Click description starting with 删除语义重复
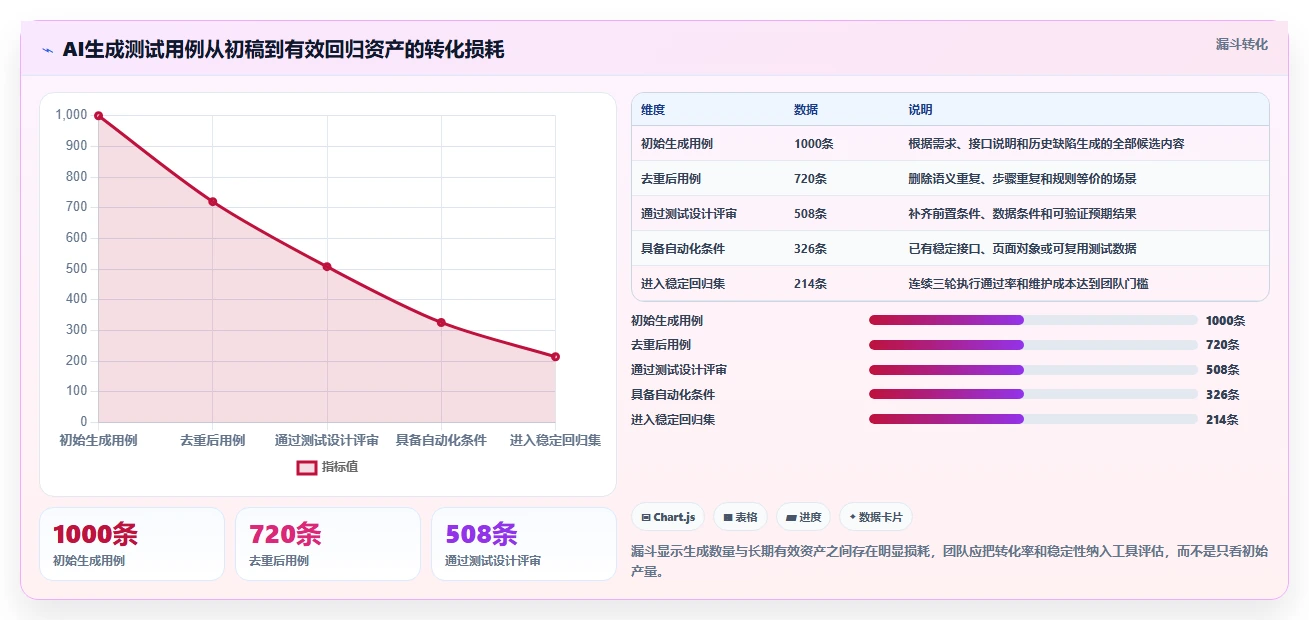Viewport: 1309px width, 620px height. [1022, 179]
